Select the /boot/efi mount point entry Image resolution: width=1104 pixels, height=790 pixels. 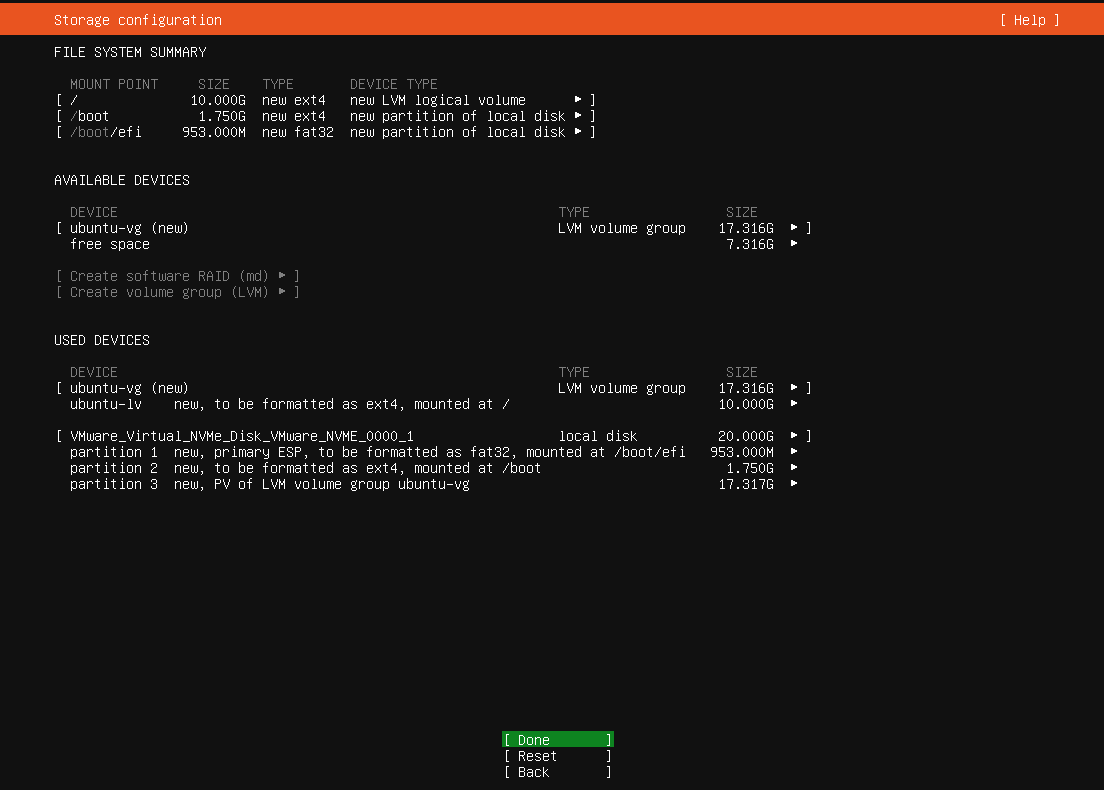click(x=326, y=132)
